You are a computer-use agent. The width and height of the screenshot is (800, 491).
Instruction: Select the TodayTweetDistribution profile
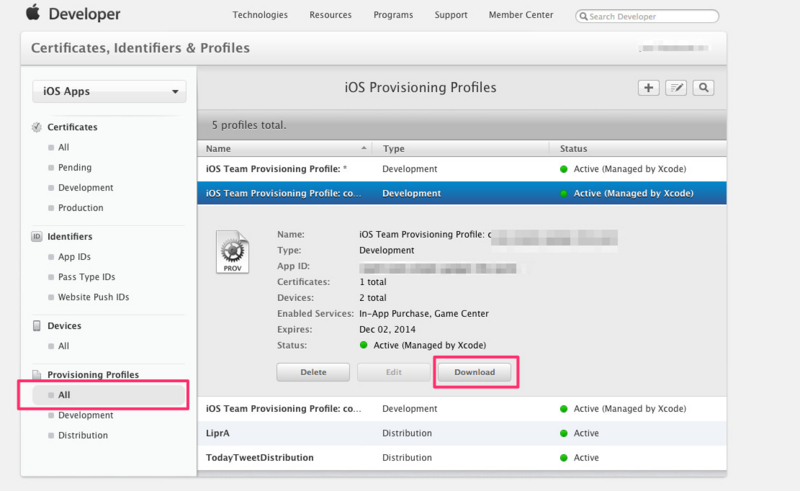462,458
